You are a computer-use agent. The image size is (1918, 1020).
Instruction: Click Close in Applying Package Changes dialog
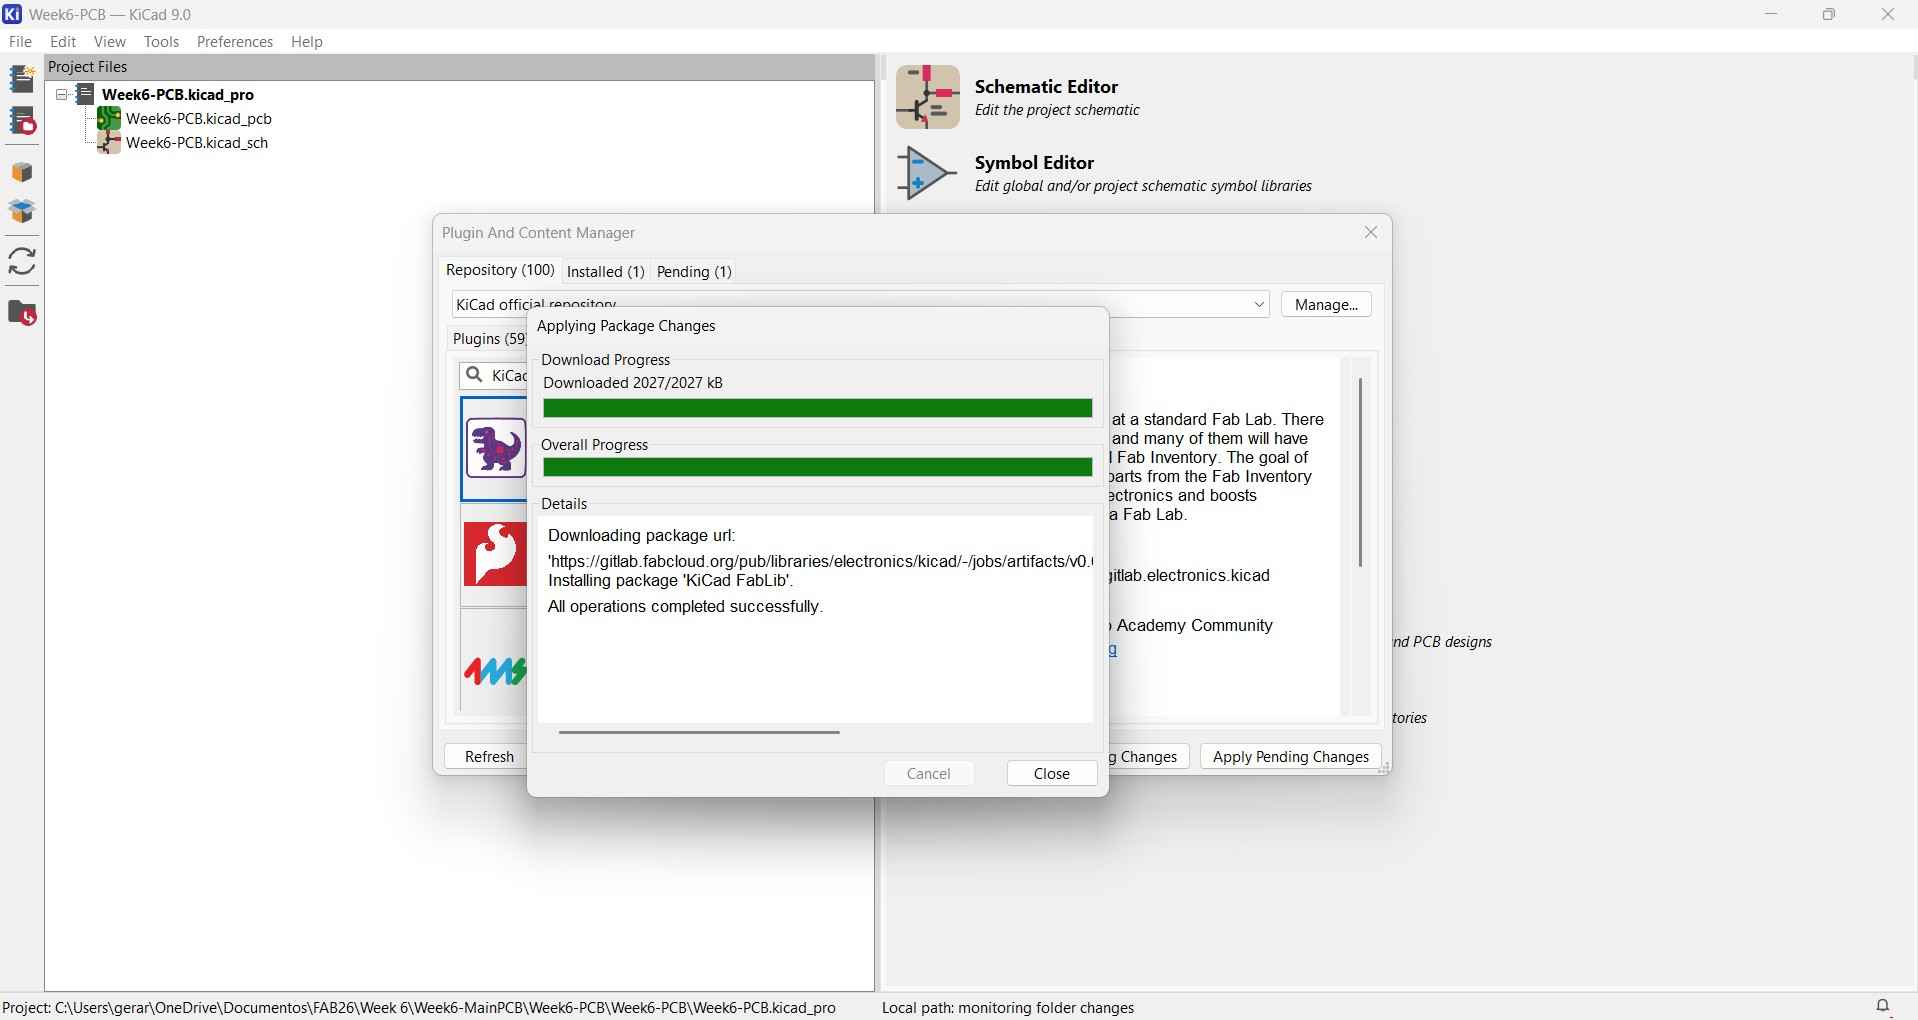(x=1052, y=774)
